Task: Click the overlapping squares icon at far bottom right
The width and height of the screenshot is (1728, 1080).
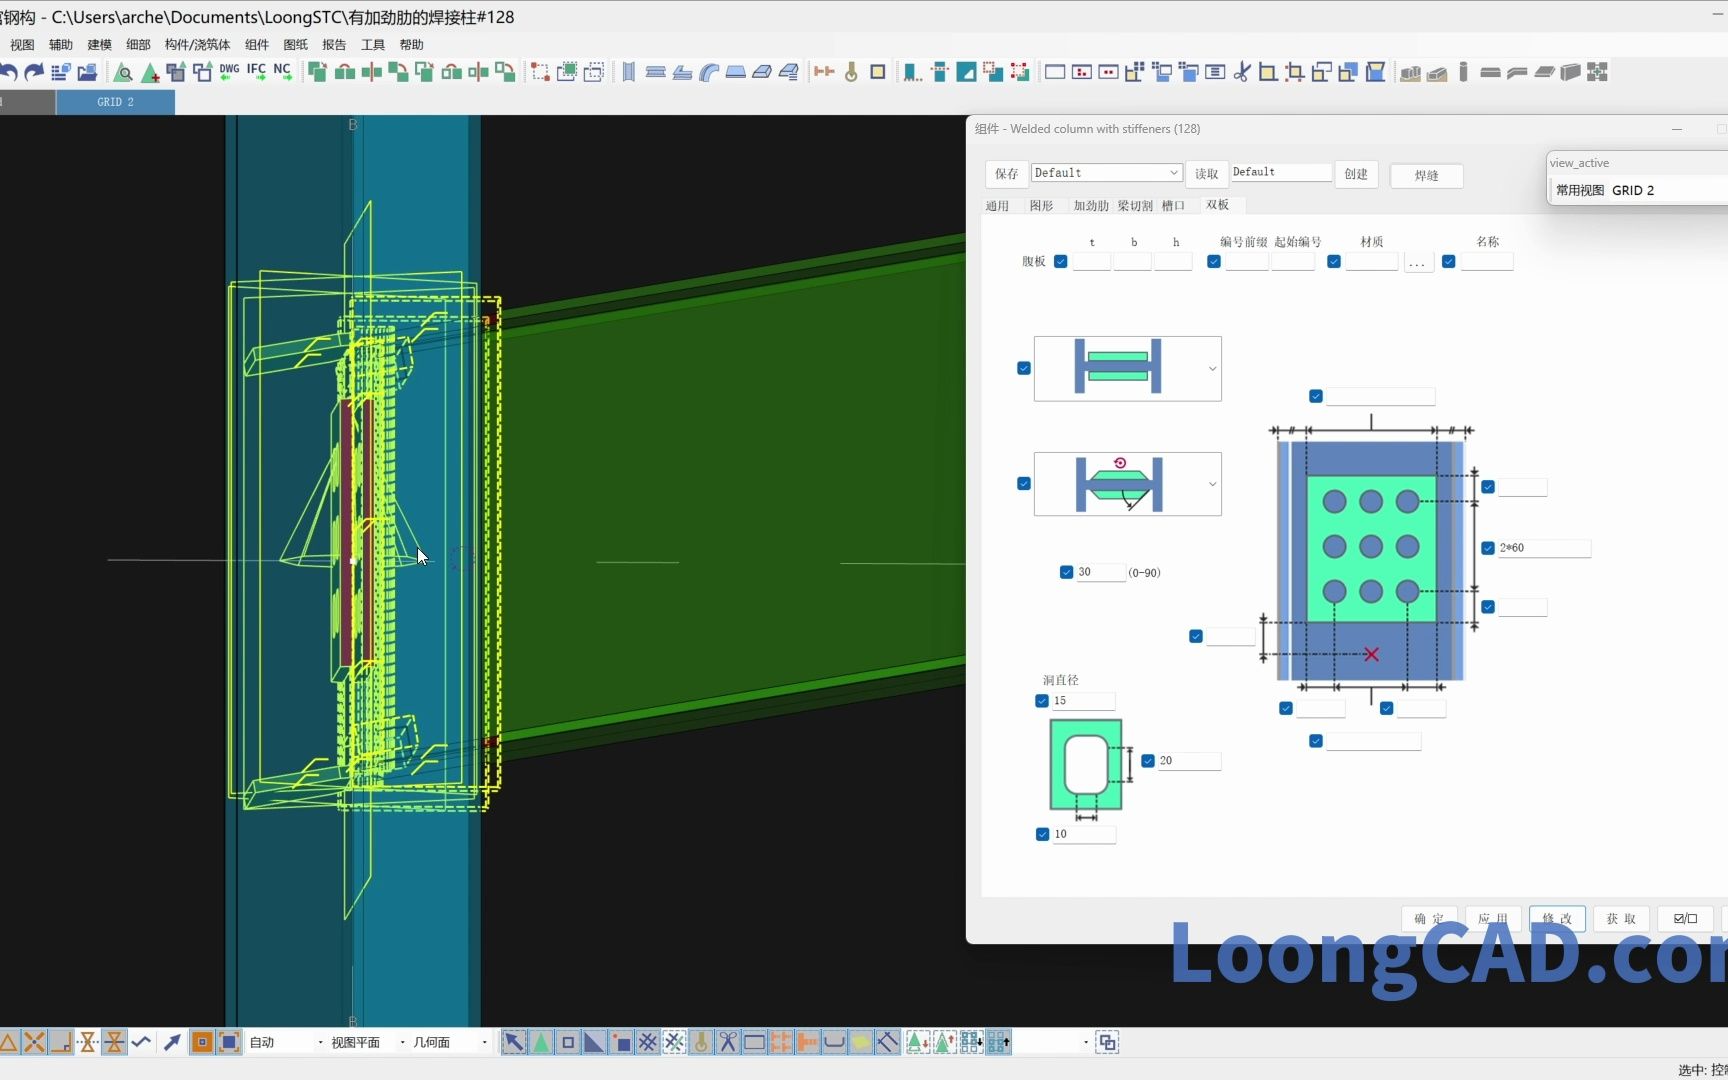Action: pos(1107,1042)
